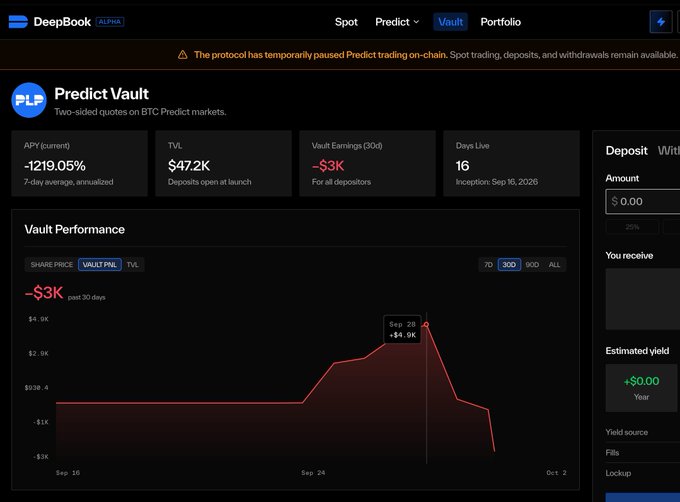Image resolution: width=680 pixels, height=502 pixels.
Task: Click the deposit Amount input field
Action: tap(643, 201)
